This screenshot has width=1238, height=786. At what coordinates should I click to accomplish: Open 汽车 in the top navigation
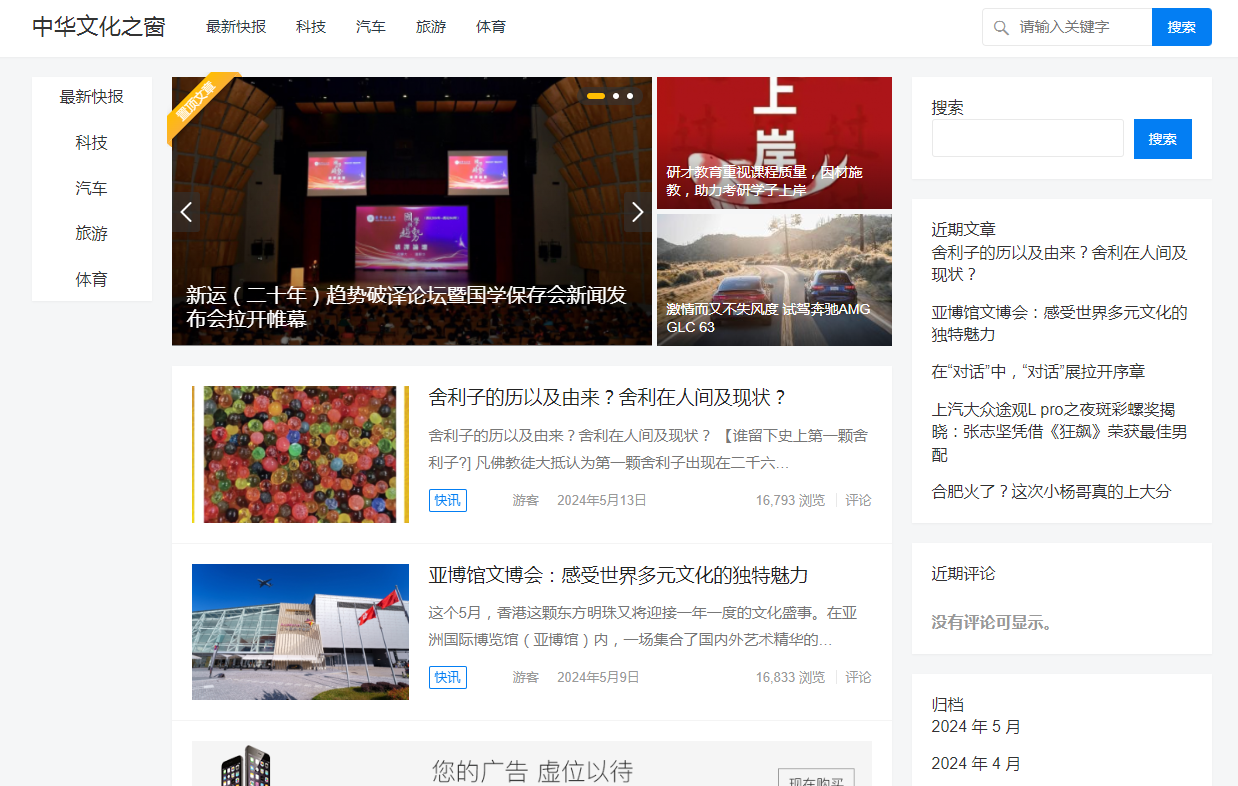click(371, 27)
